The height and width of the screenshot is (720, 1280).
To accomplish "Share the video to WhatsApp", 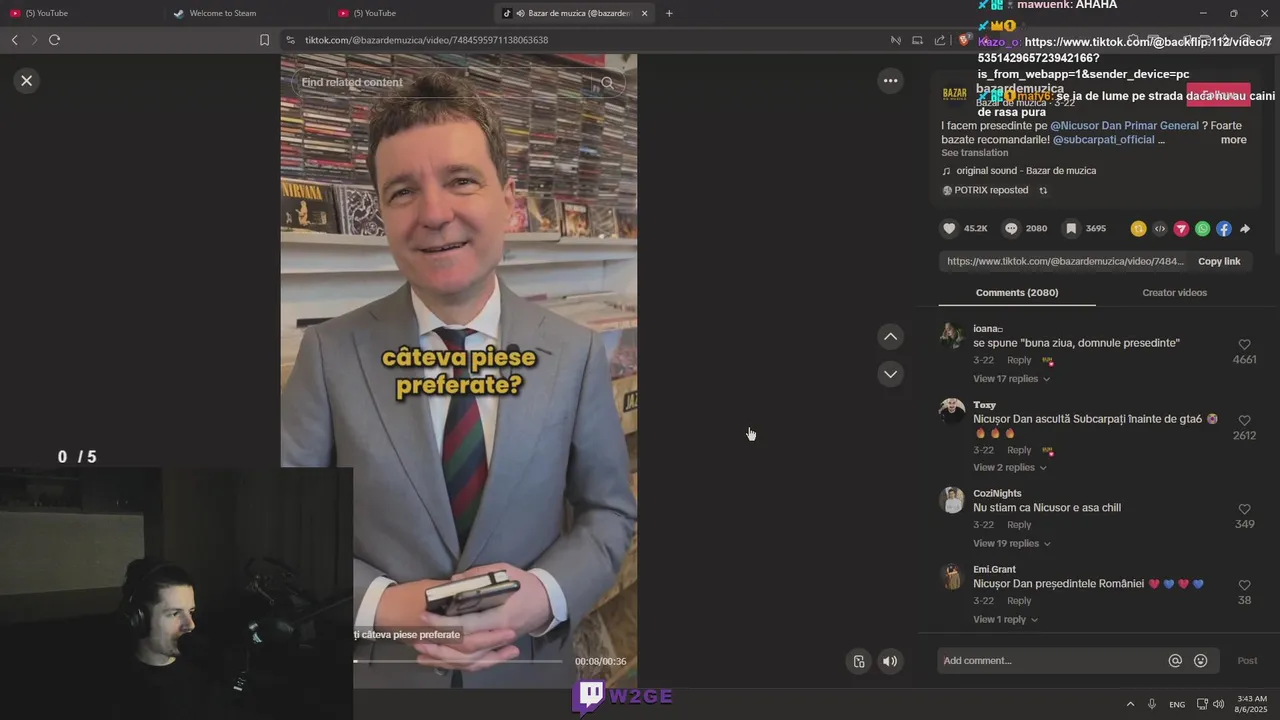I will [x=1203, y=229].
